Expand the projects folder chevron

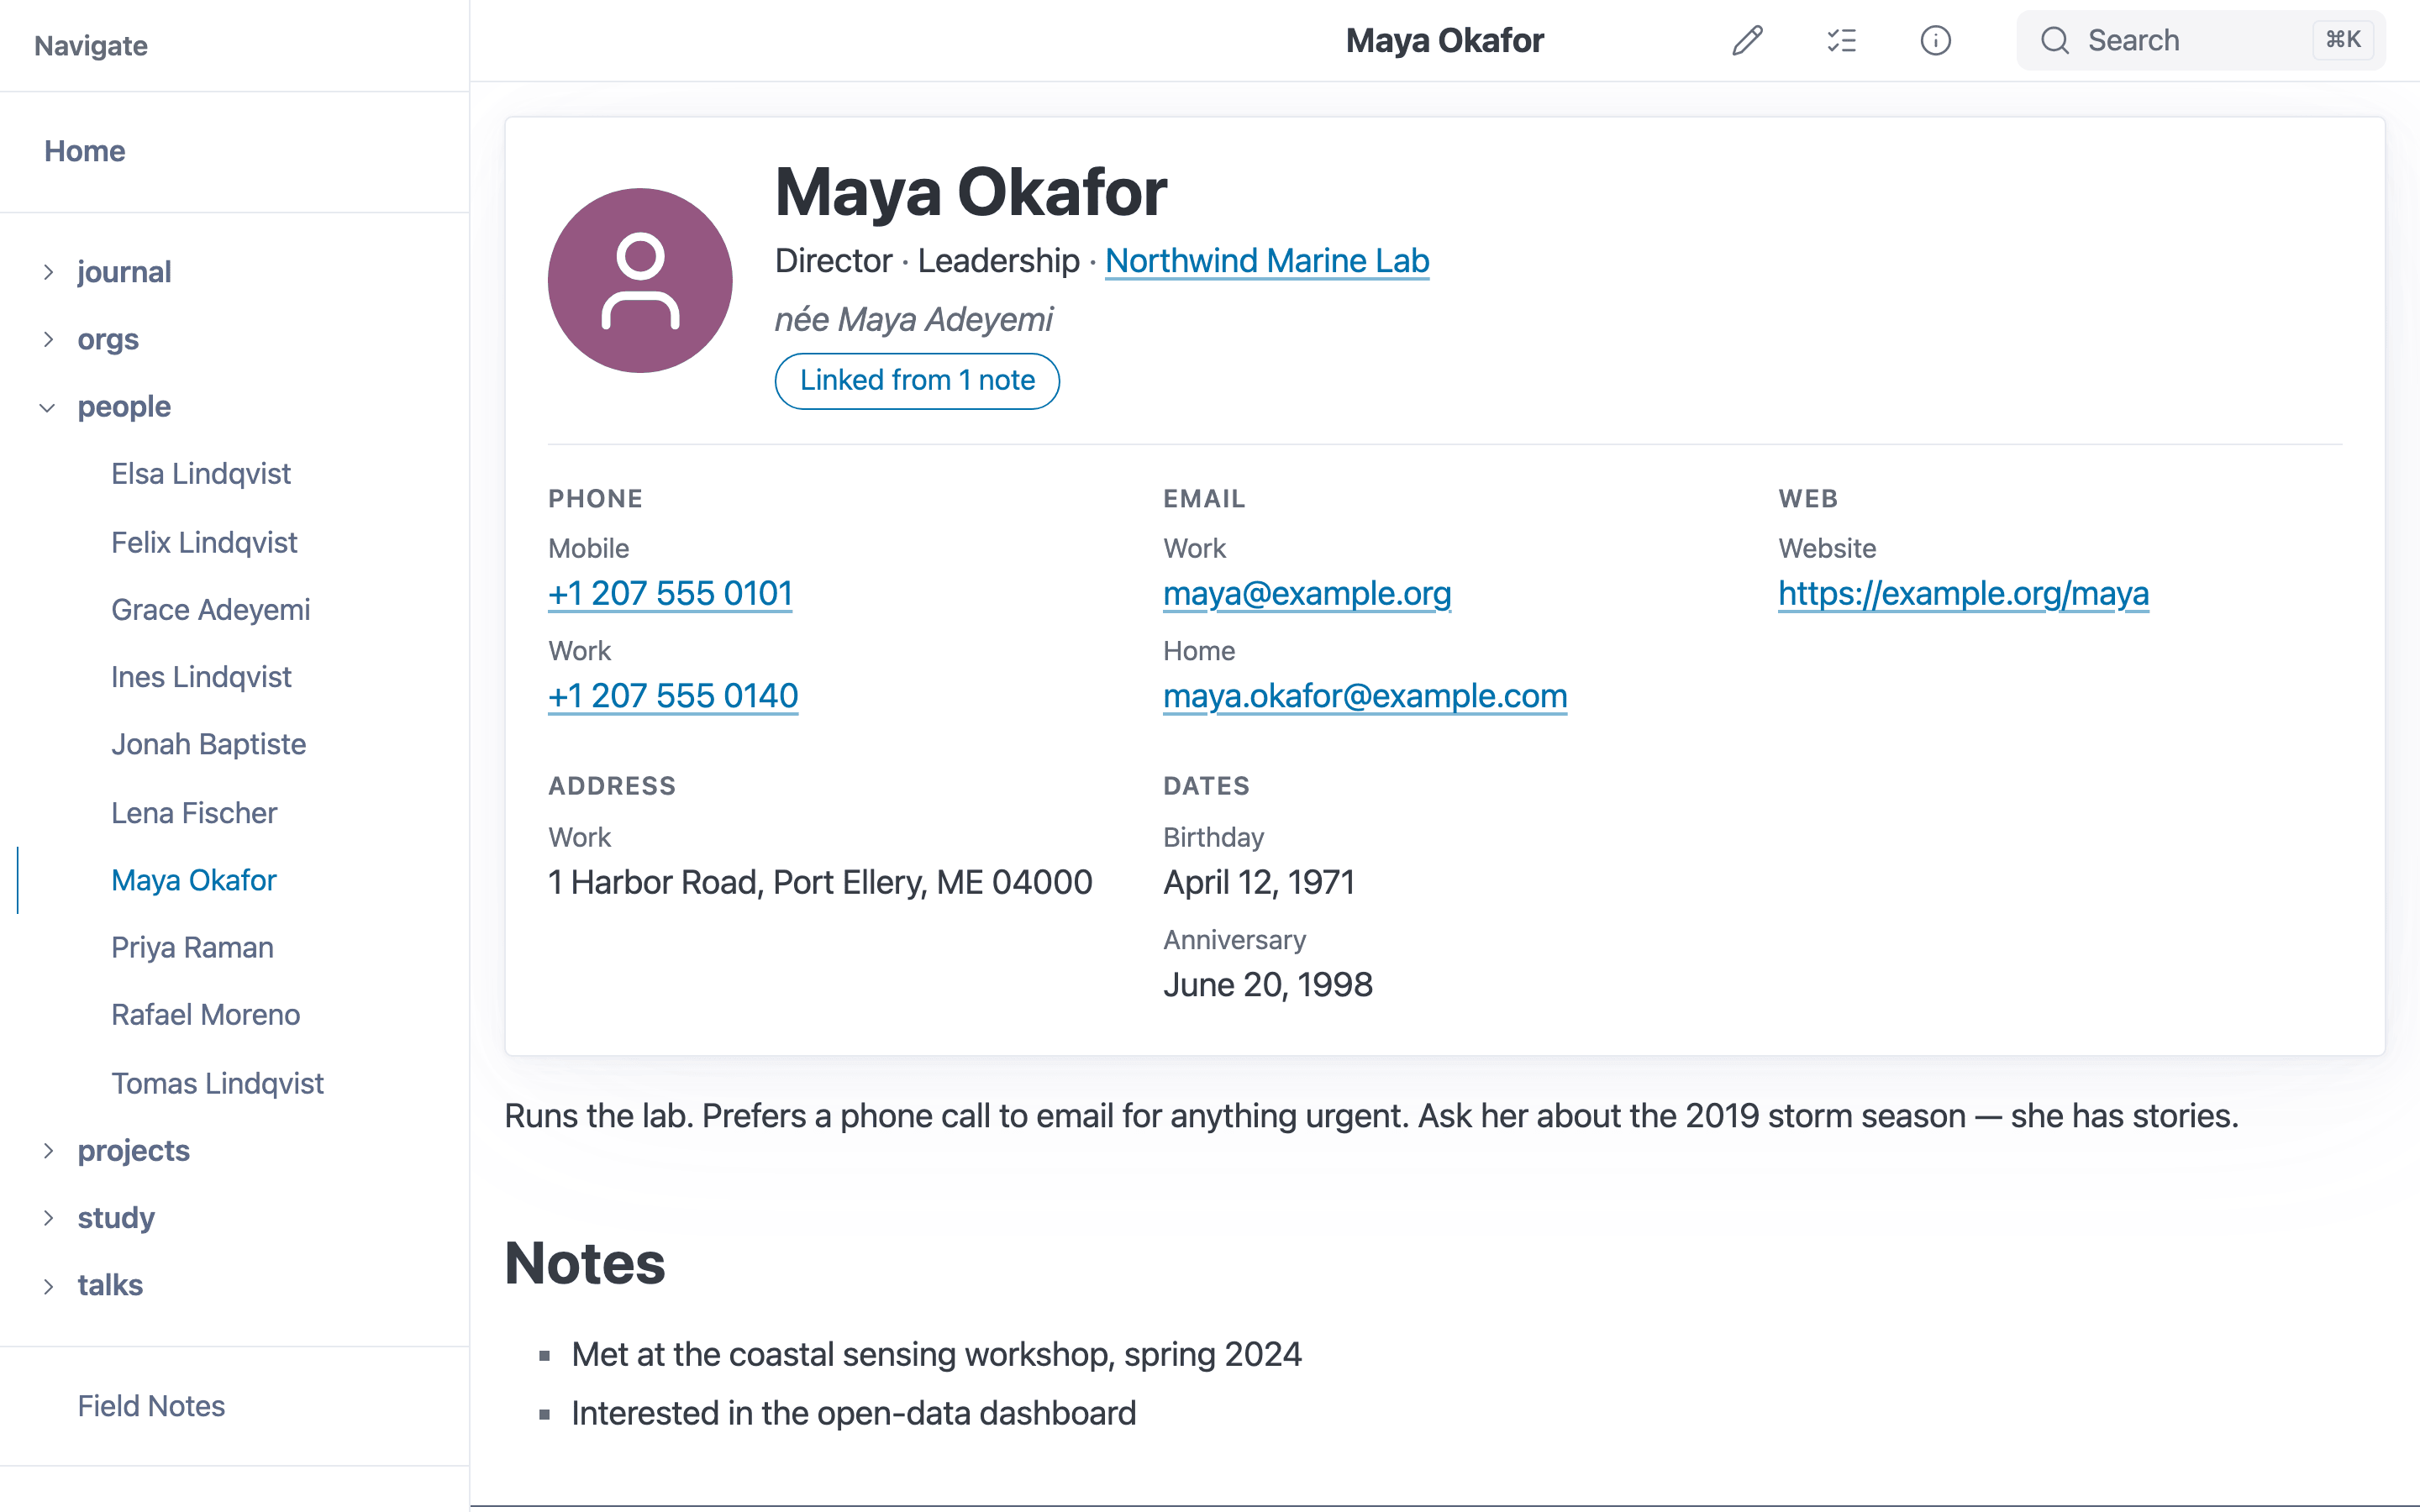pyautogui.click(x=48, y=1150)
